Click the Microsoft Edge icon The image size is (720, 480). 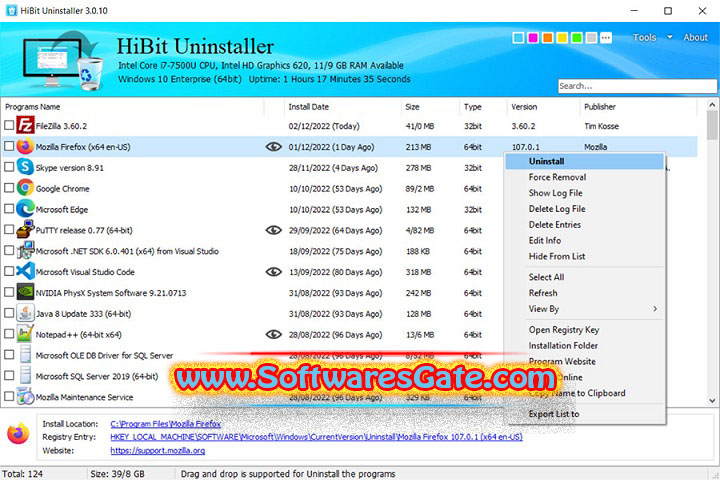point(25,209)
